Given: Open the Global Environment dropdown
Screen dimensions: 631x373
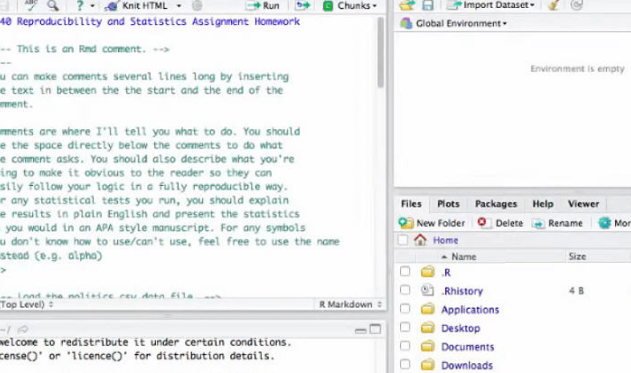Looking at the screenshot, I should click(x=454, y=23).
